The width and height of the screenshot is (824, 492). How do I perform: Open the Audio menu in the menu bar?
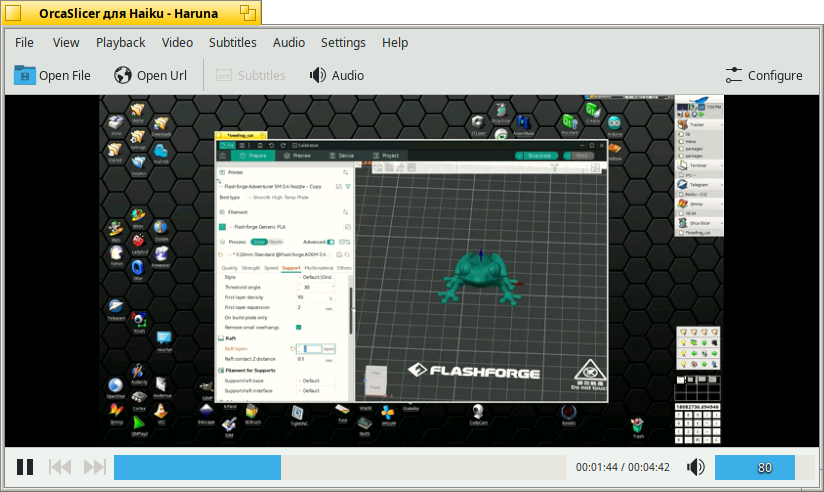[289, 43]
